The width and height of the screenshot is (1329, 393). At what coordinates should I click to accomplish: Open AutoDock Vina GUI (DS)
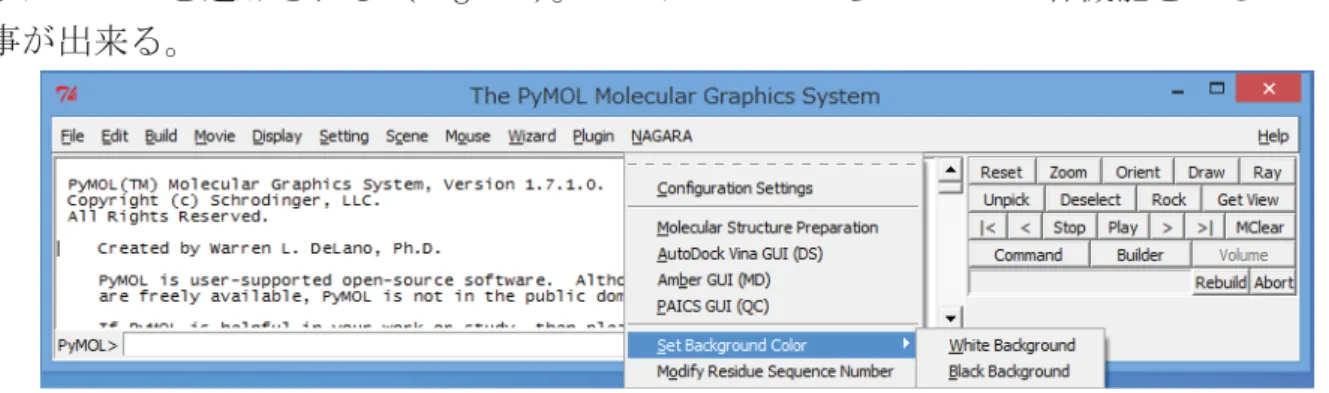click(739, 254)
